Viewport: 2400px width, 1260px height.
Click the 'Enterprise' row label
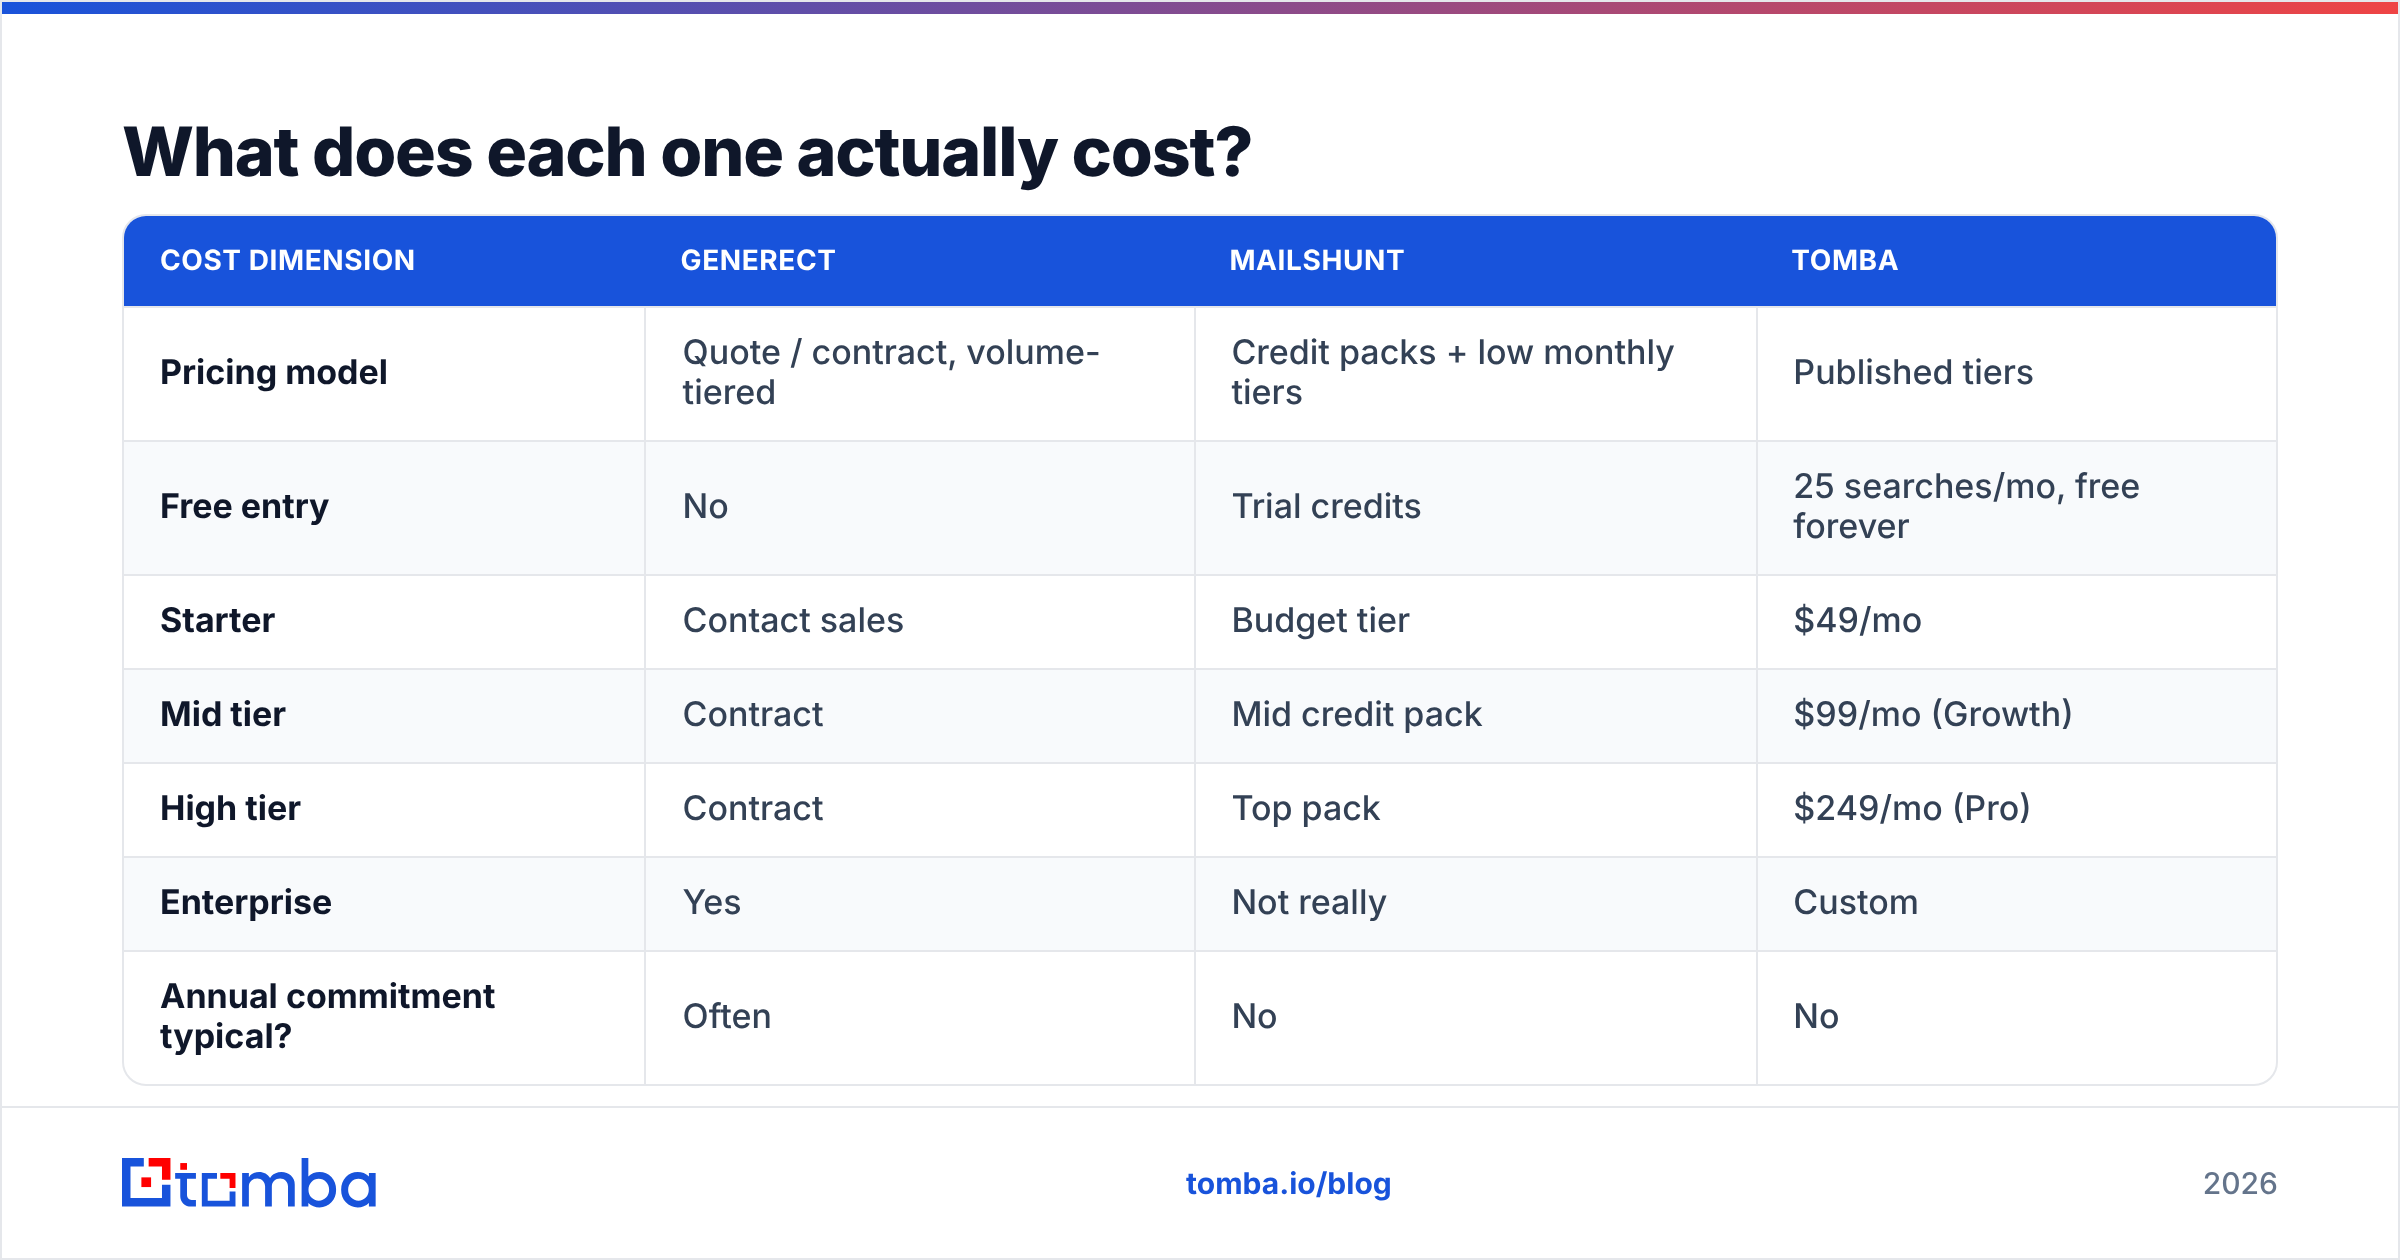coord(245,902)
